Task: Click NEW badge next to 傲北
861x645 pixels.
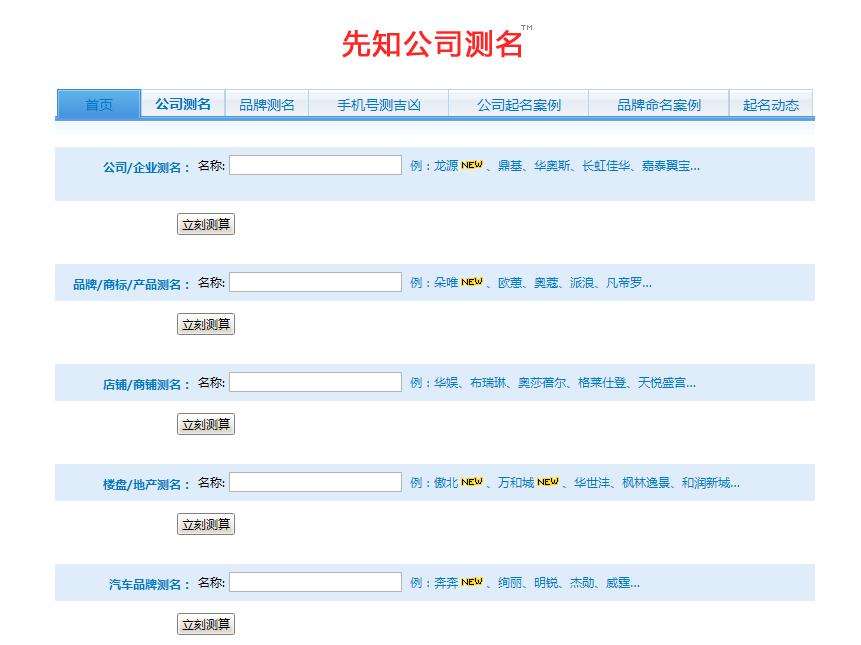Action: pos(472,481)
